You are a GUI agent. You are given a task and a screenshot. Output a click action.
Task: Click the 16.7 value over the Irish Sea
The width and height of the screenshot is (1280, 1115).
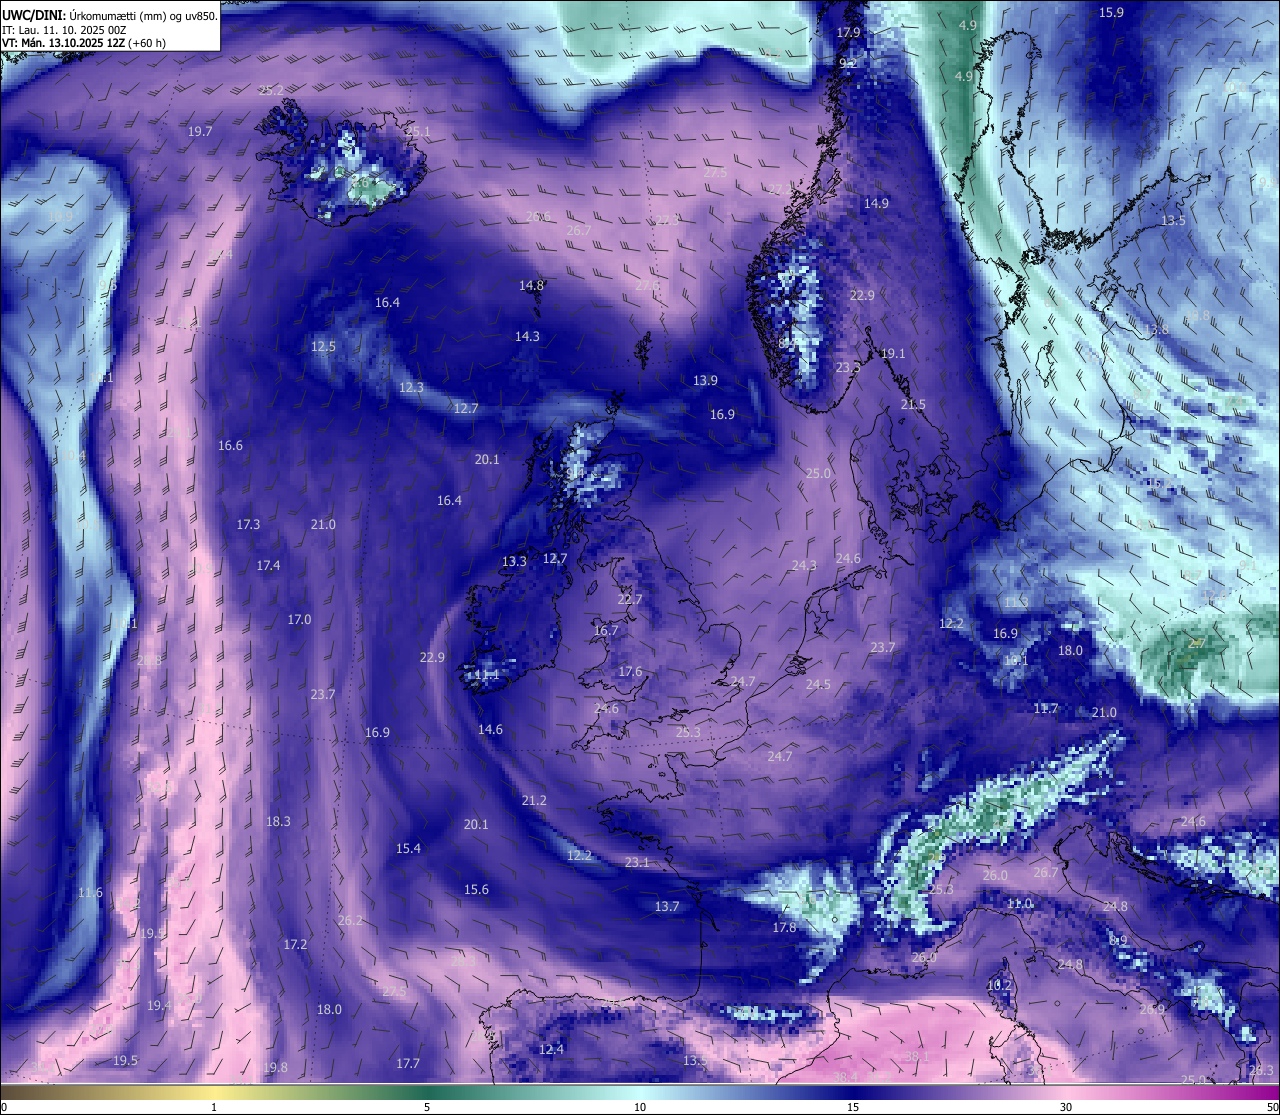(x=606, y=630)
